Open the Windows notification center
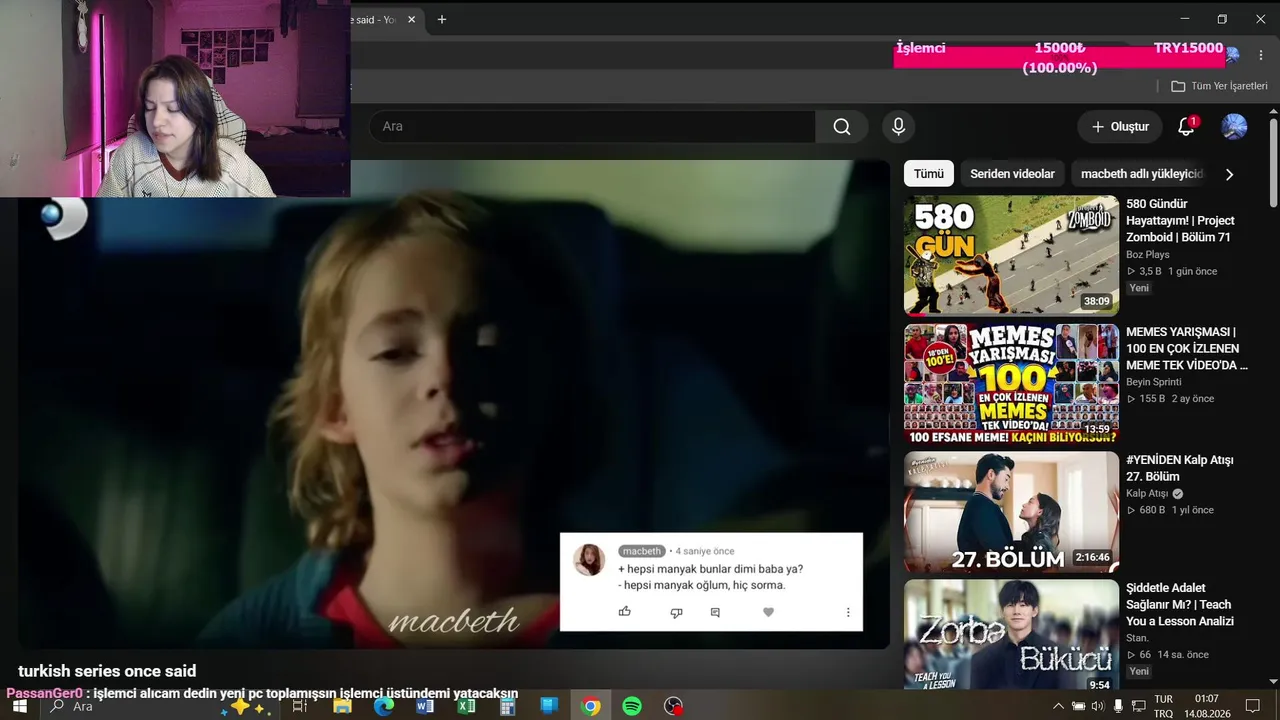 pyautogui.click(x=1252, y=706)
